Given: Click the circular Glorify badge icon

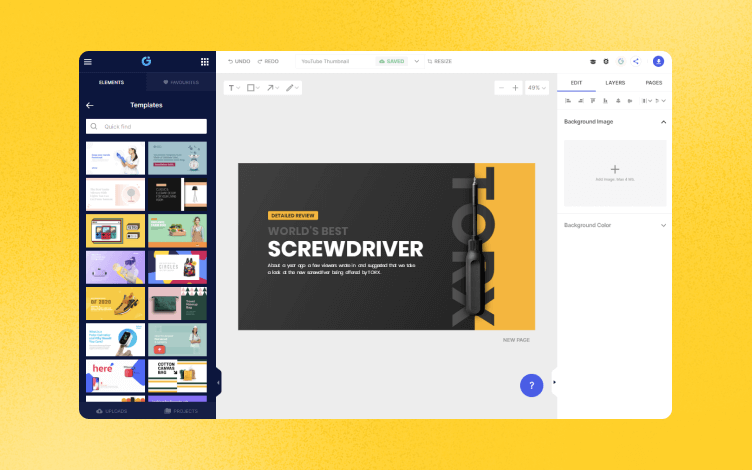Looking at the screenshot, I should pos(621,61).
